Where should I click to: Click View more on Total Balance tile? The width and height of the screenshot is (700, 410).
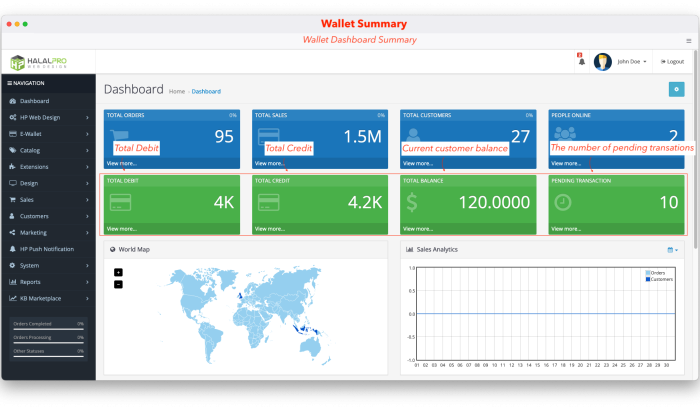coord(418,229)
